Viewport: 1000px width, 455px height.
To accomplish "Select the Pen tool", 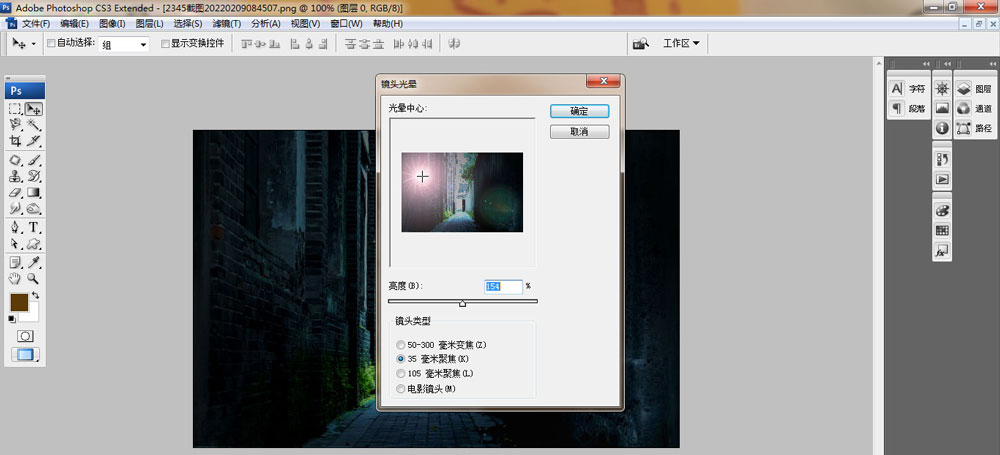I will pos(16,228).
